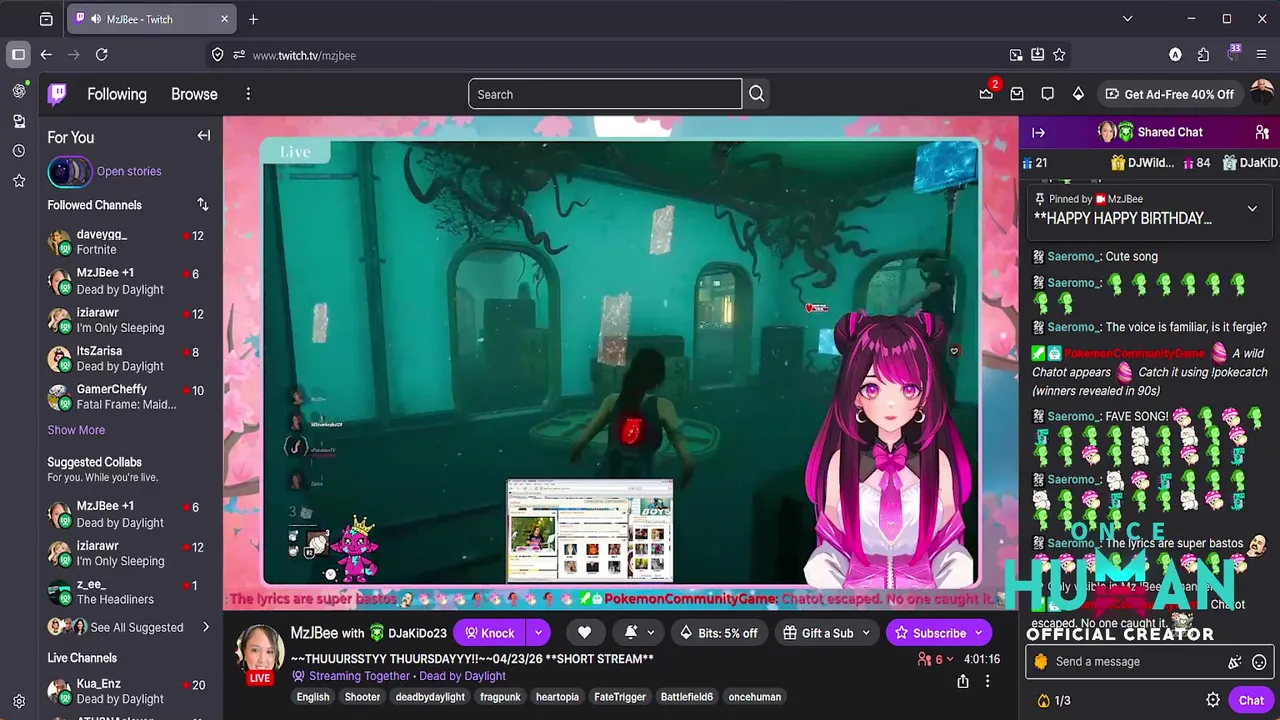Open picture-in-picture icon in address bar
The height and width of the screenshot is (720, 1280).
[x=1016, y=55]
